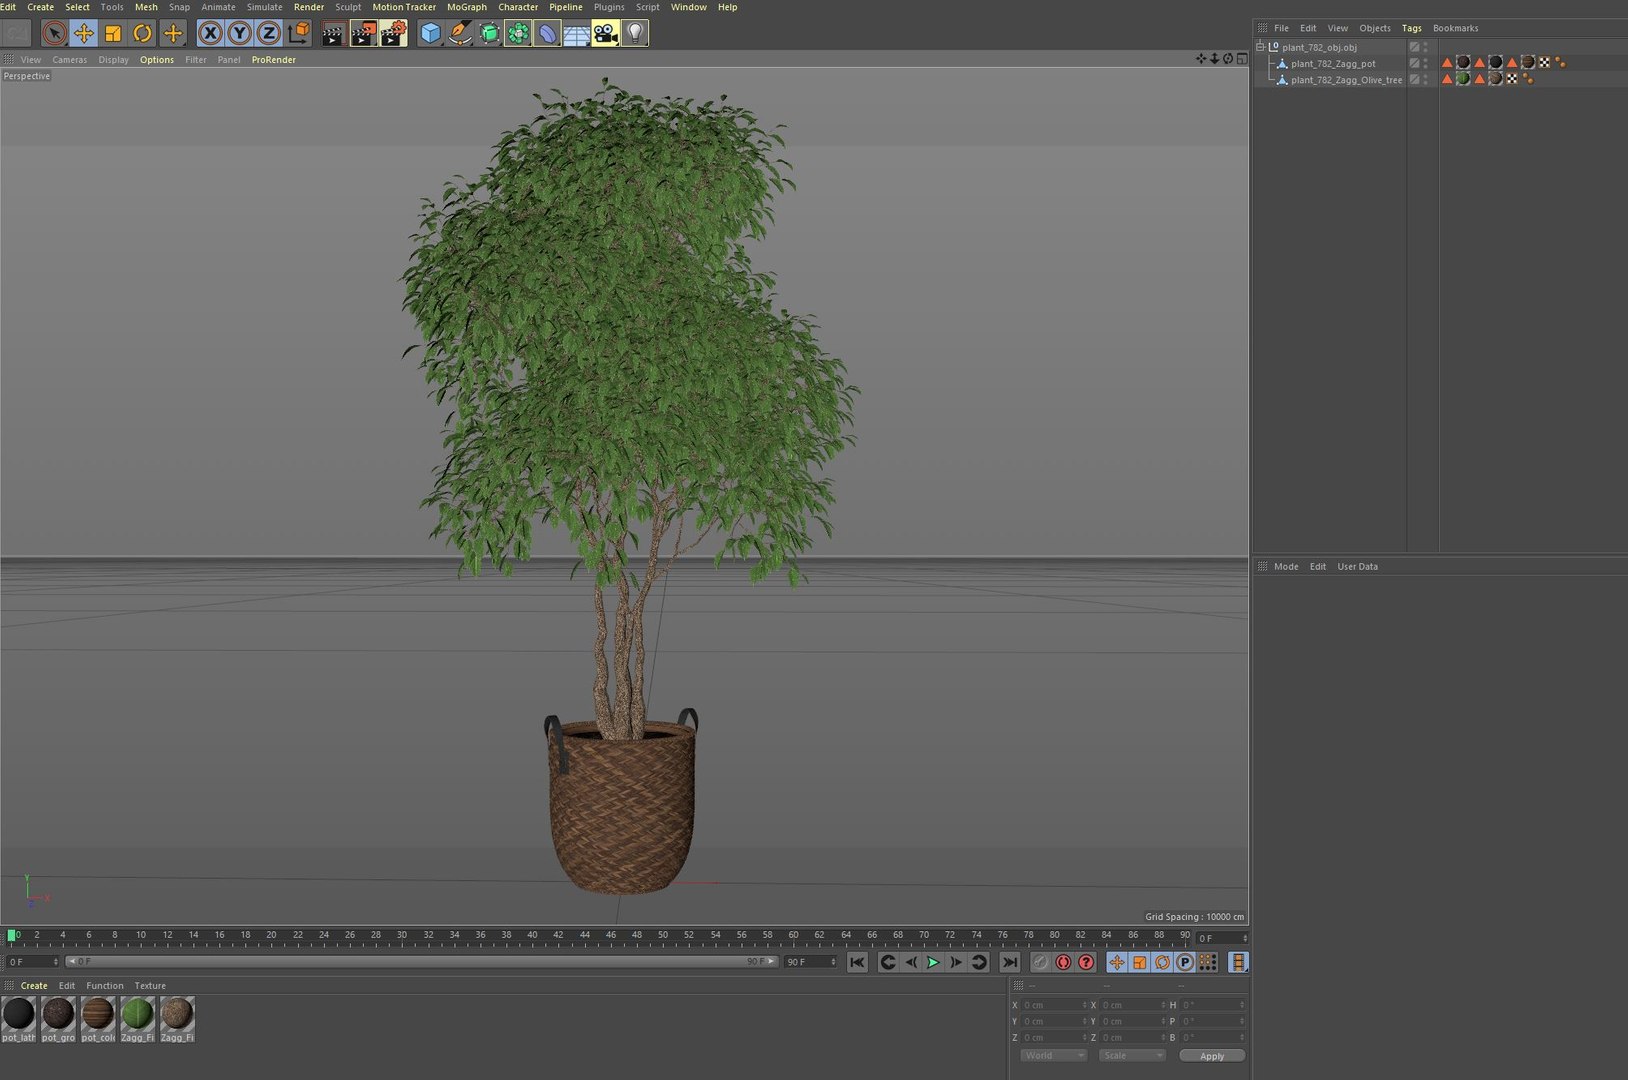This screenshot has width=1628, height=1080.
Task: Toggle layer square for plant_782_obj.obj
Action: (x=1414, y=47)
